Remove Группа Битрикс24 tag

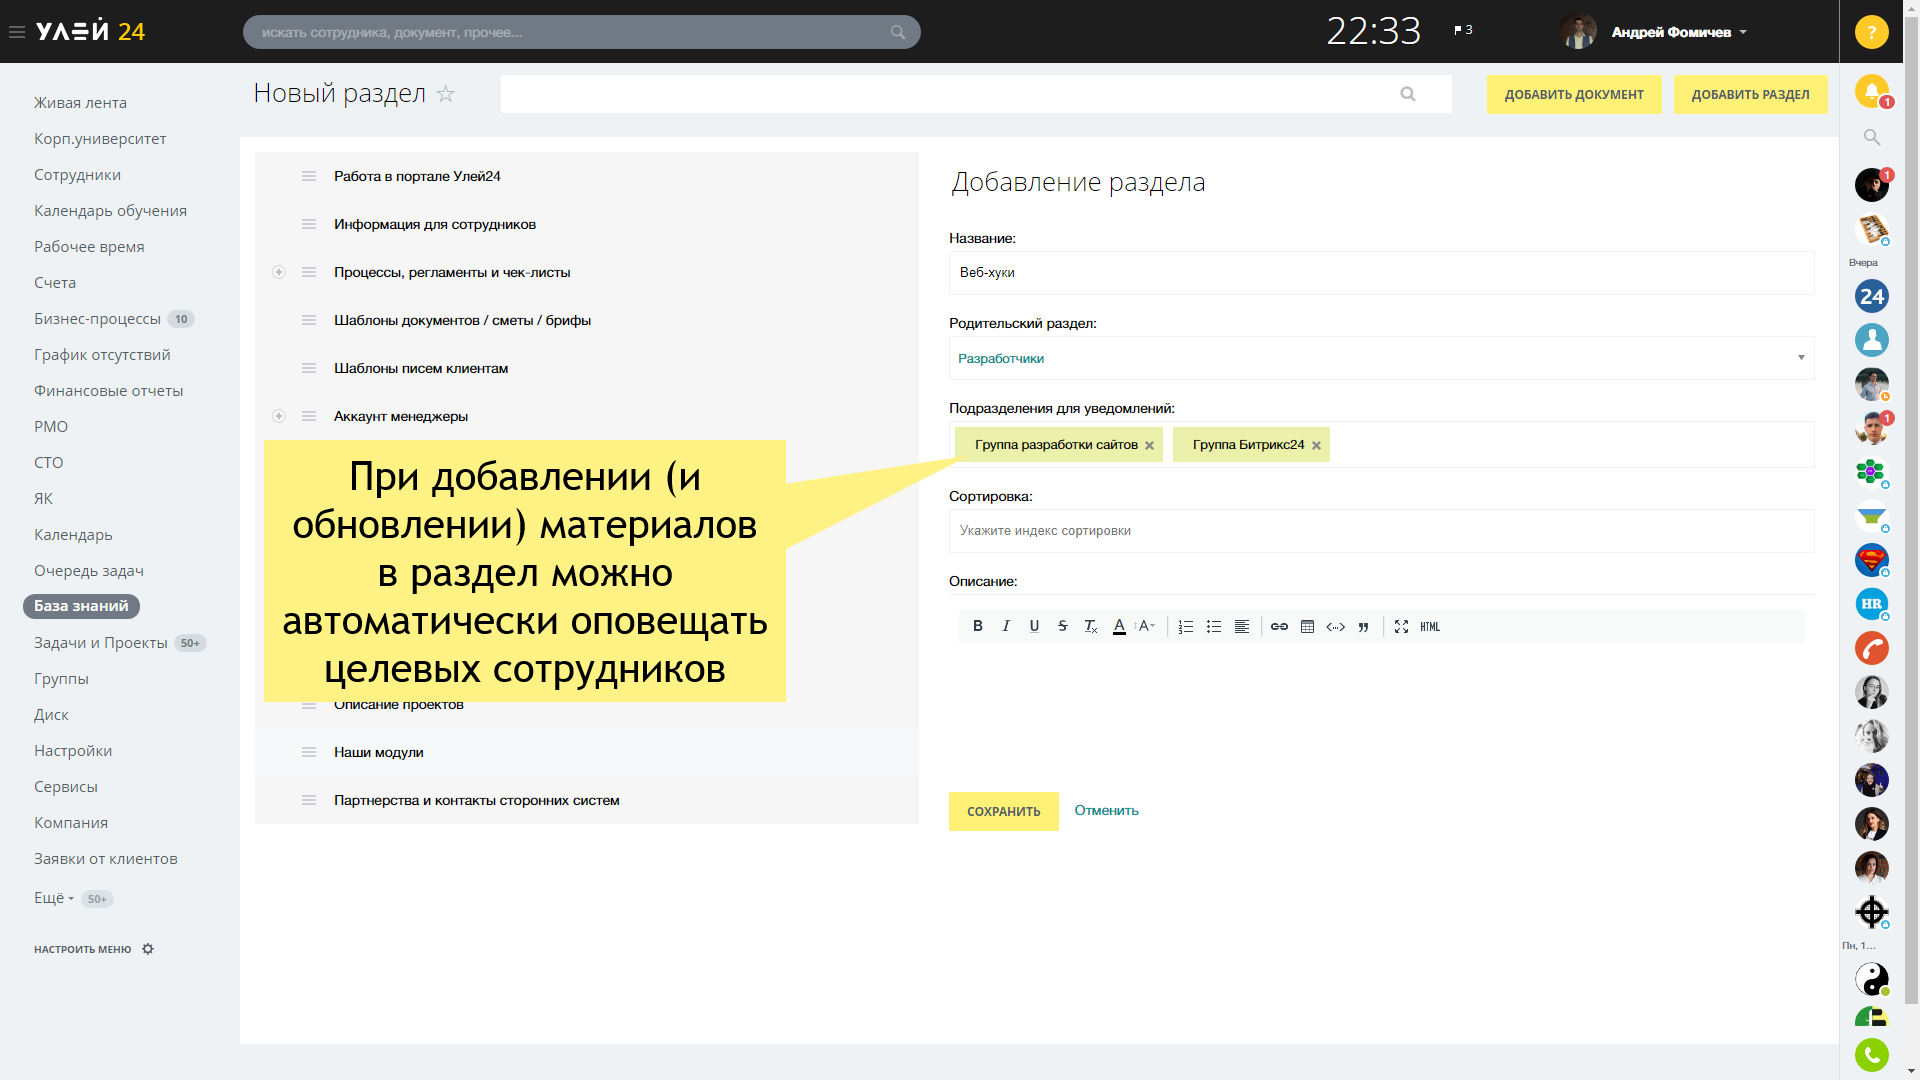click(x=1316, y=446)
